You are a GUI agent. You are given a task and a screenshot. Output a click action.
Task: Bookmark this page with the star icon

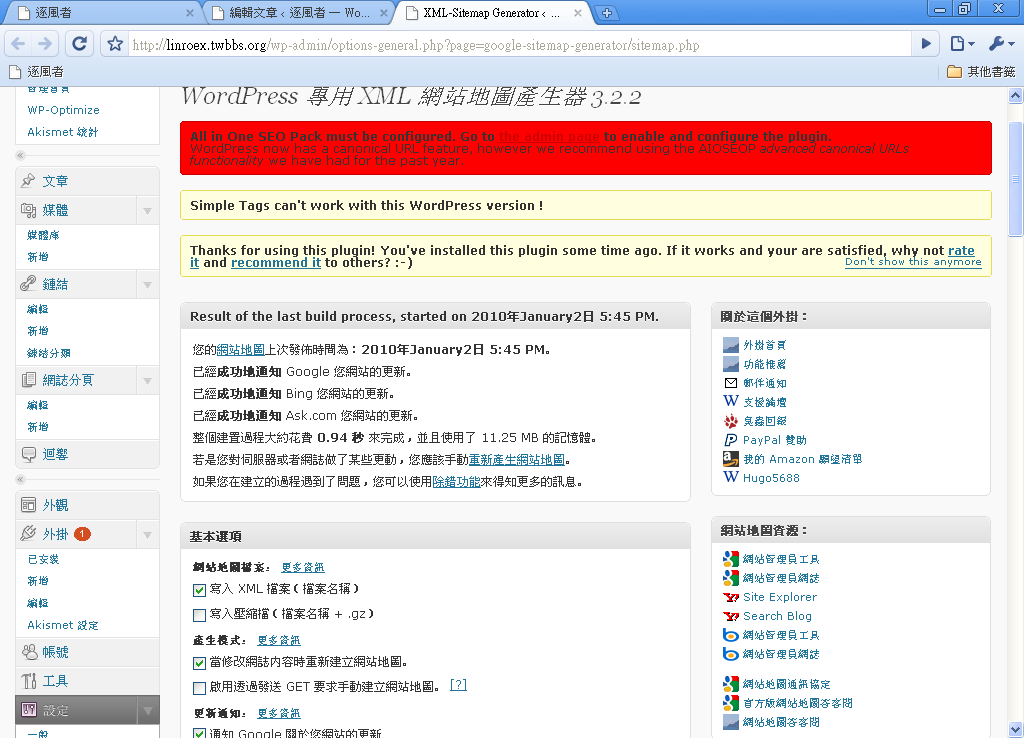click(115, 44)
